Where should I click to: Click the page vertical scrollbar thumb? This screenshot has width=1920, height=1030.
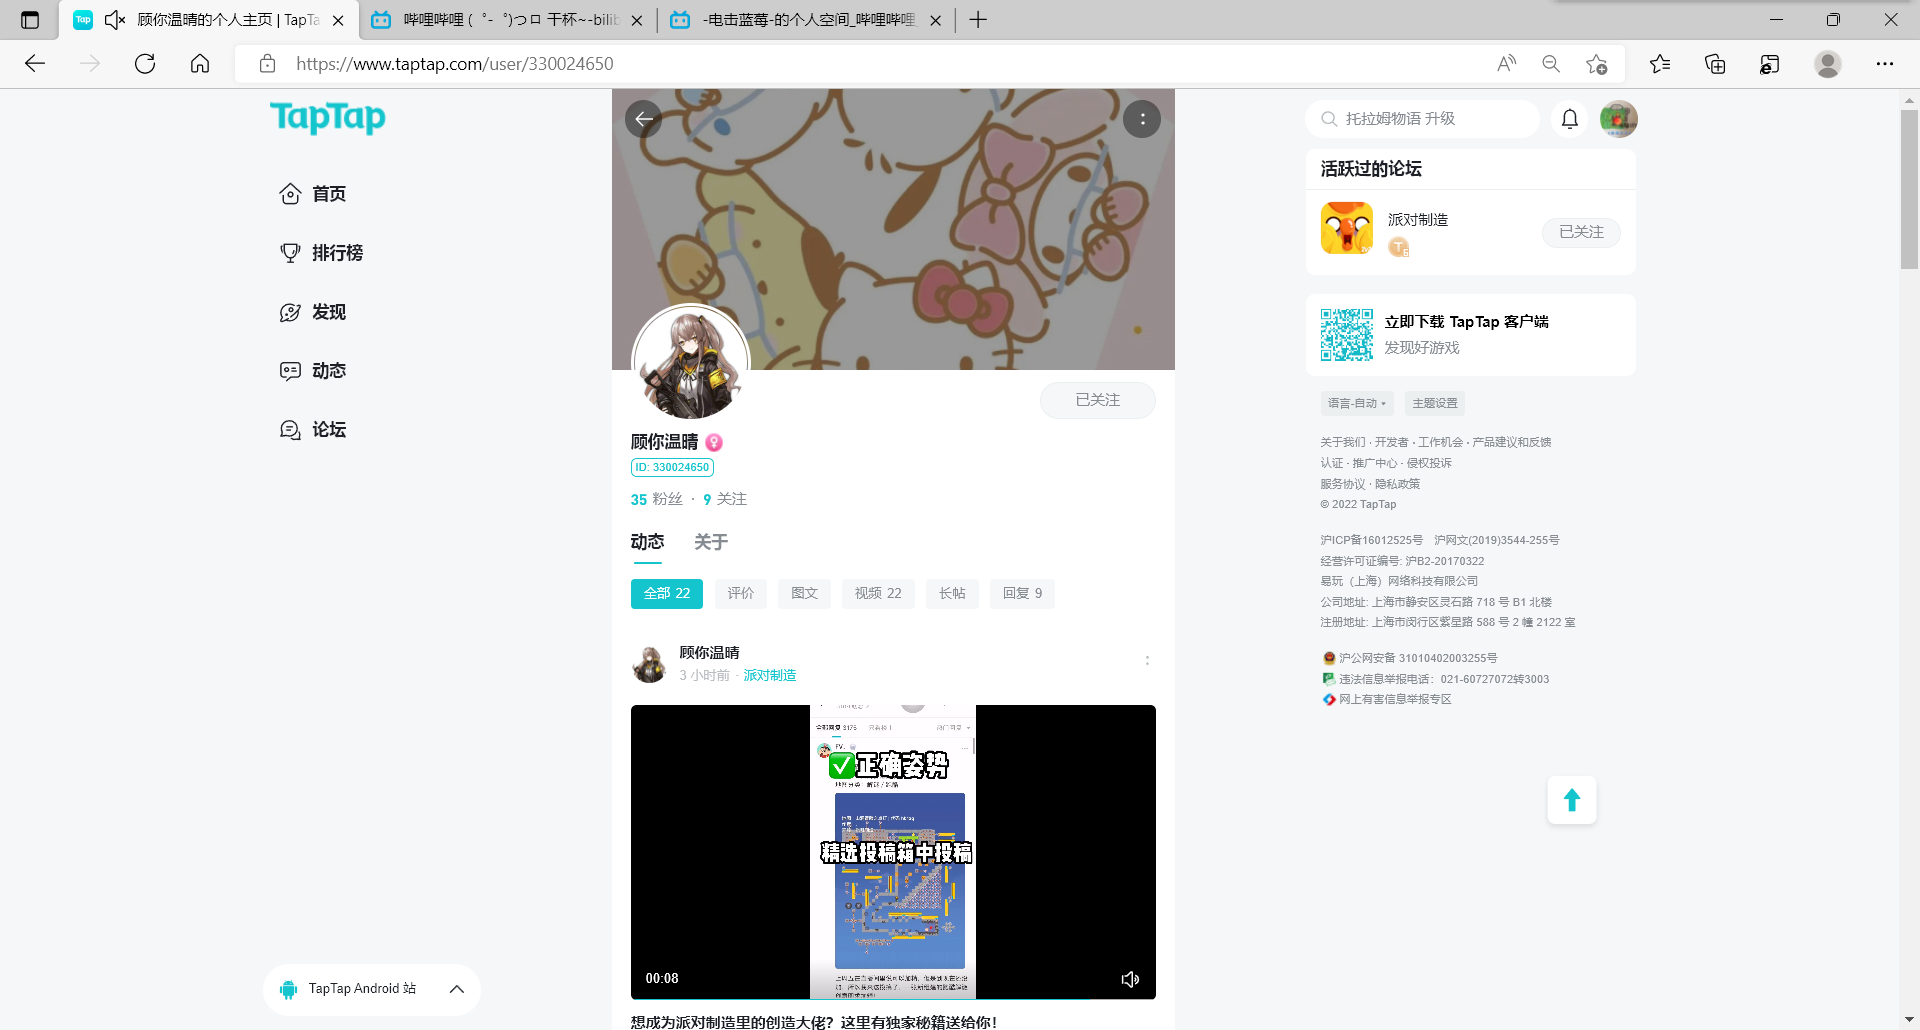coord(1909,189)
